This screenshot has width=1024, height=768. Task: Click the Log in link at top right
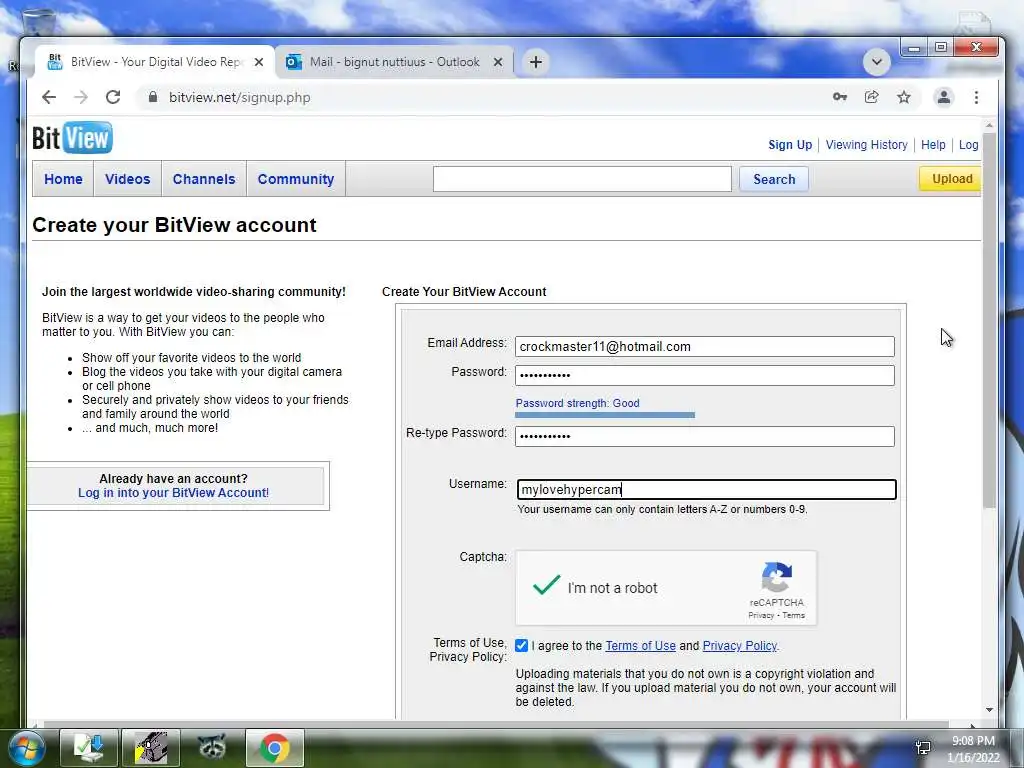pyautogui.click(x=969, y=145)
